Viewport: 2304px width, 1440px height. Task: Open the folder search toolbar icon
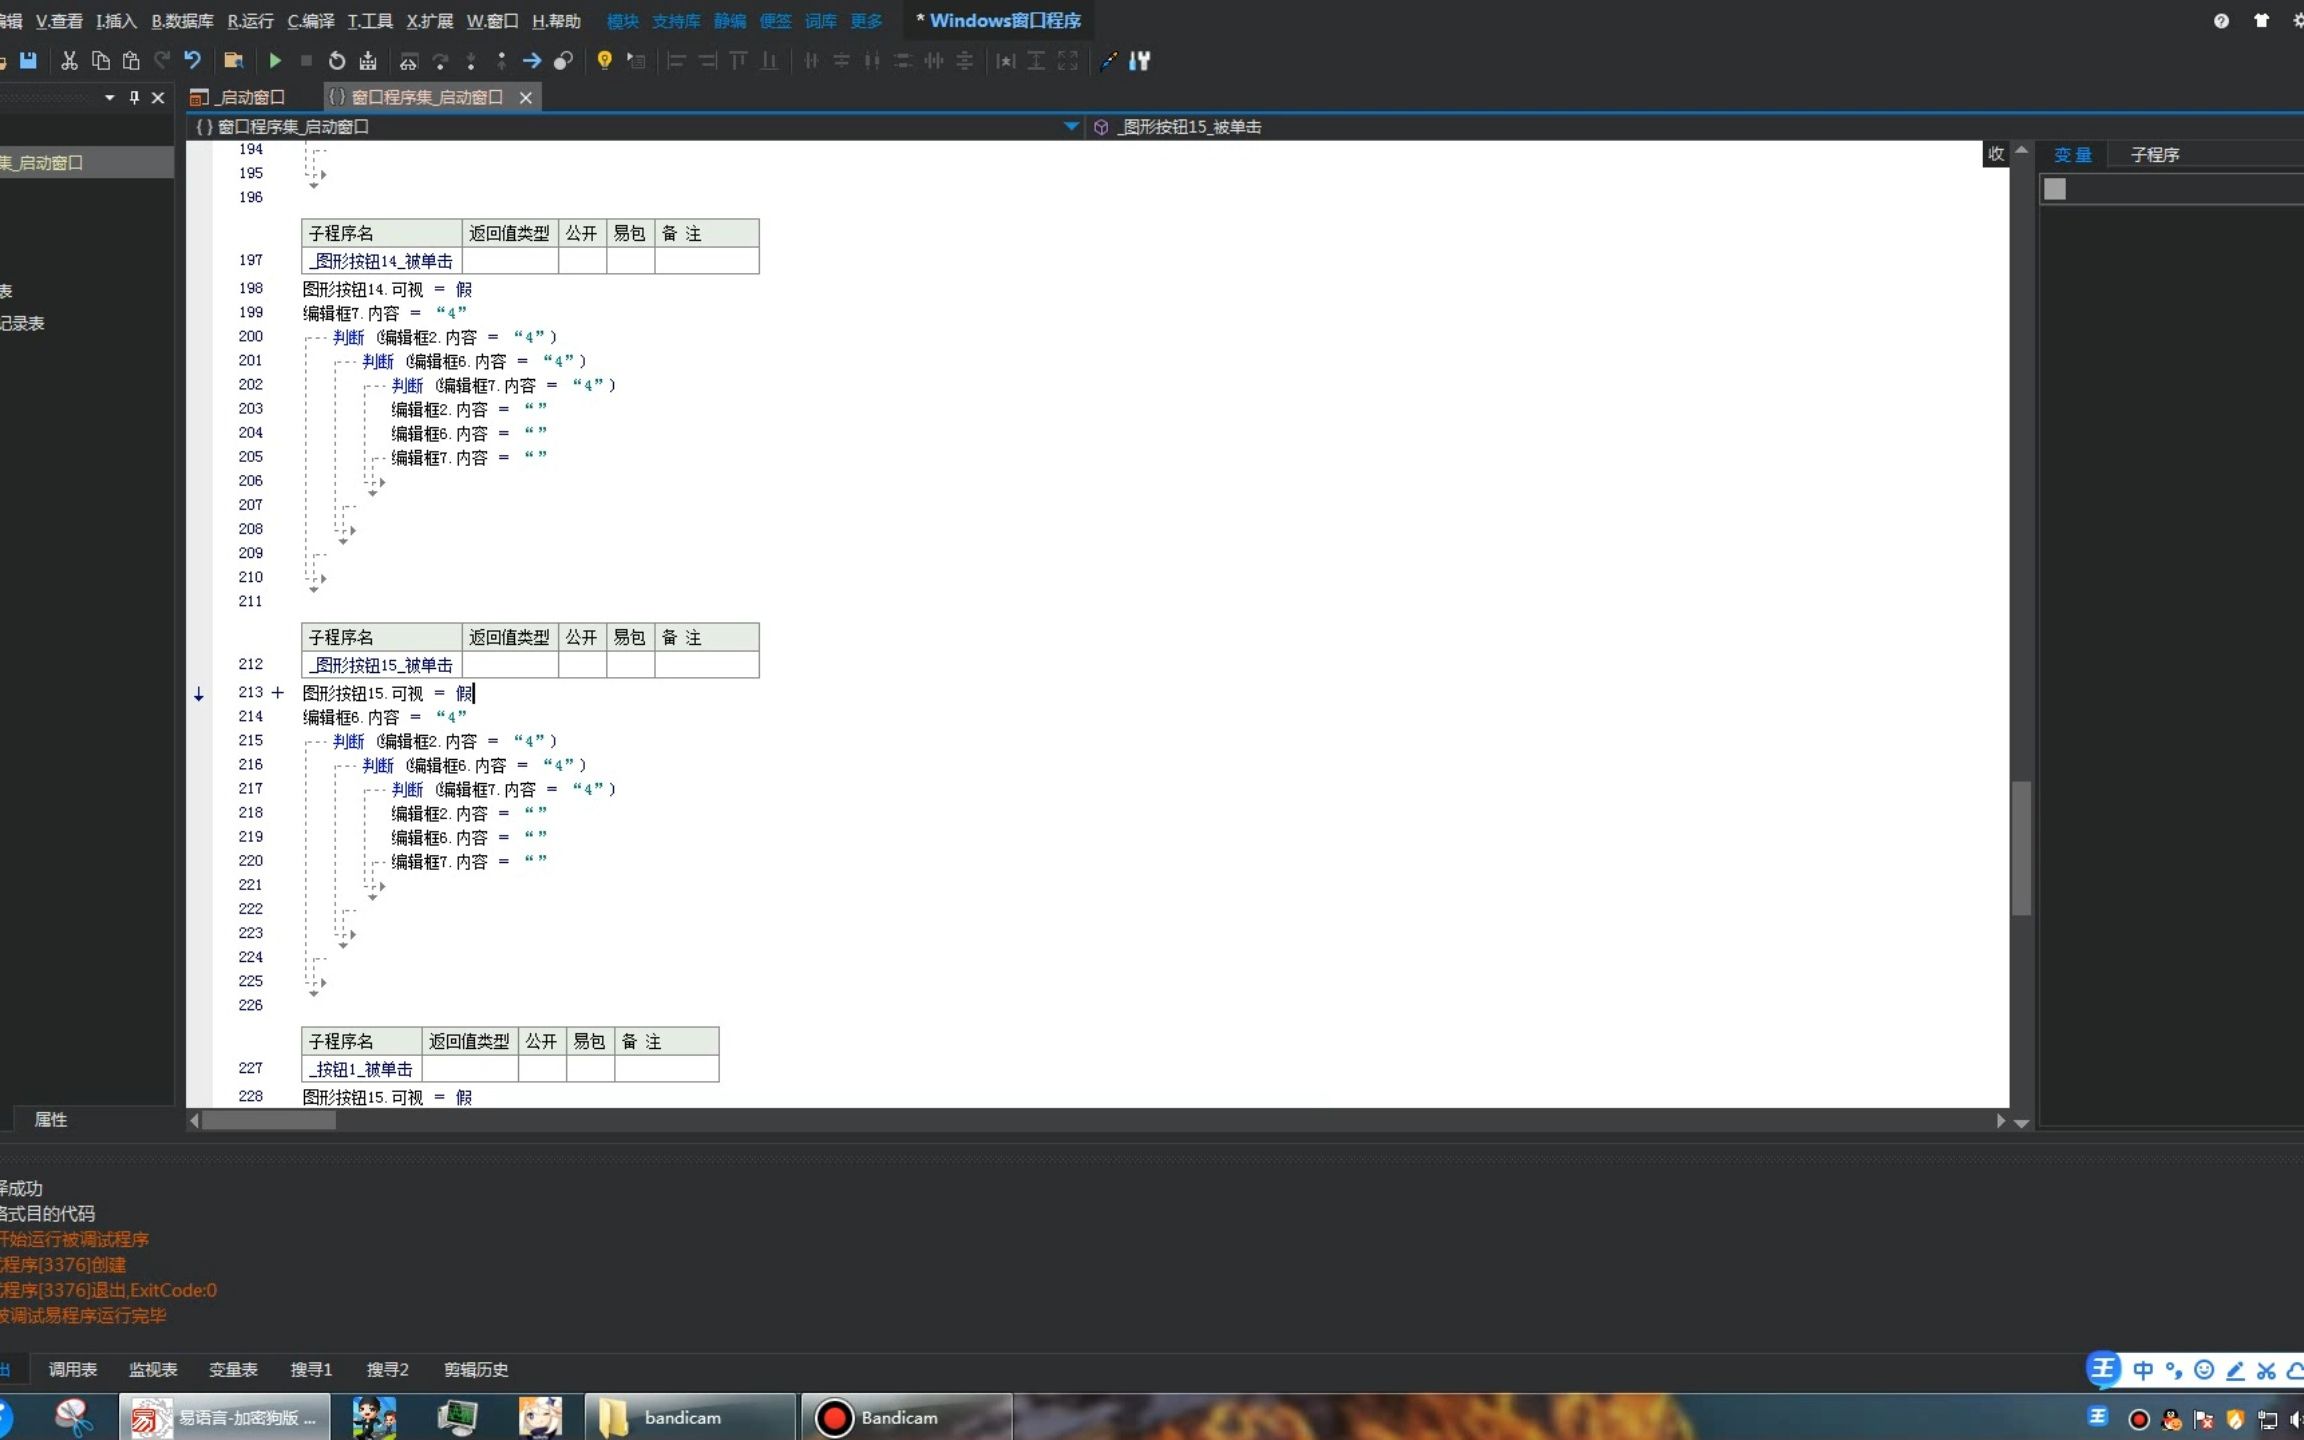point(233,61)
